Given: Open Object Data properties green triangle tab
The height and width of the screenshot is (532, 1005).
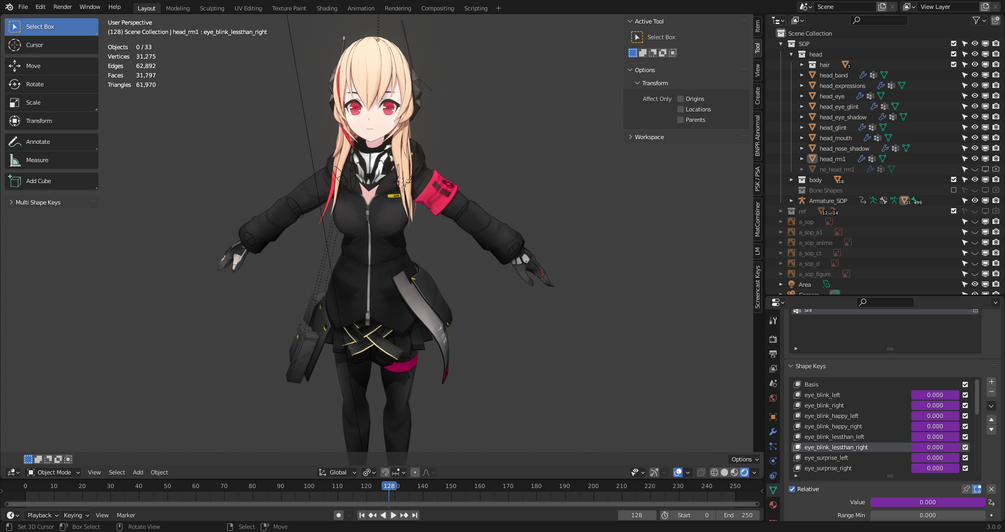Looking at the screenshot, I should tap(773, 490).
